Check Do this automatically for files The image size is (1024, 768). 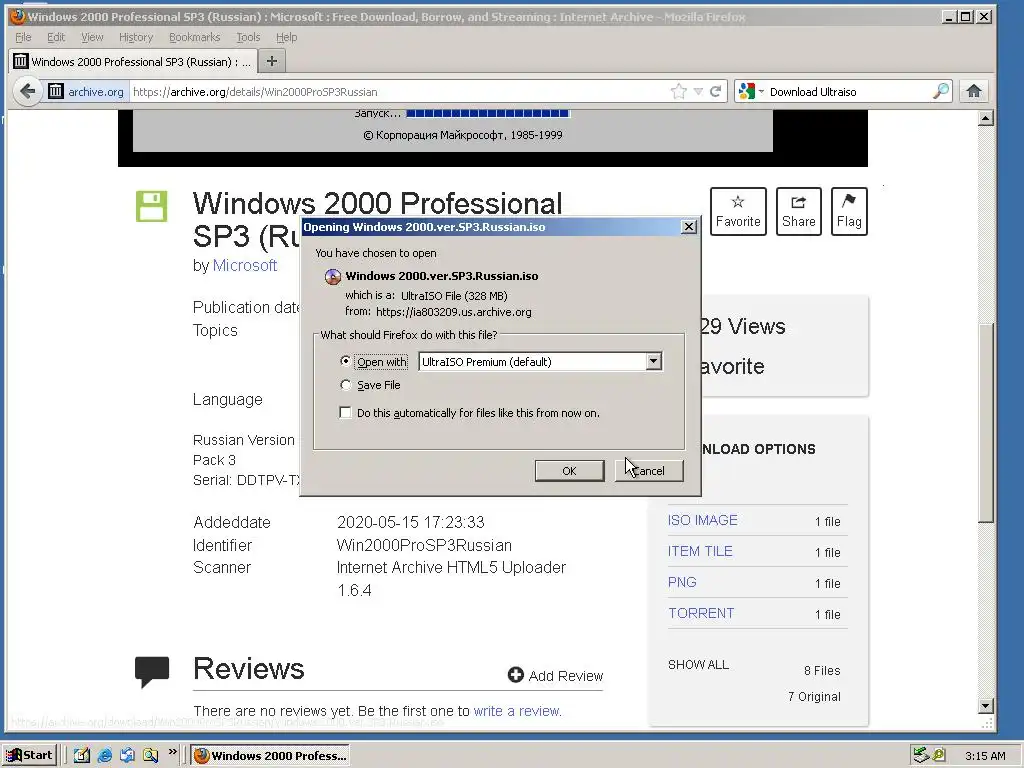(345, 413)
